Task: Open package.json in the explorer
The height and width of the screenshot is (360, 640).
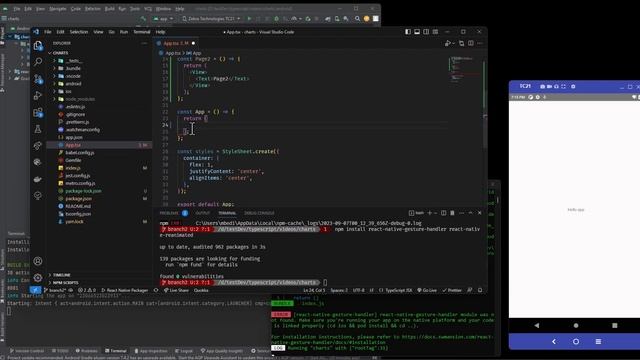Action: (x=78, y=198)
